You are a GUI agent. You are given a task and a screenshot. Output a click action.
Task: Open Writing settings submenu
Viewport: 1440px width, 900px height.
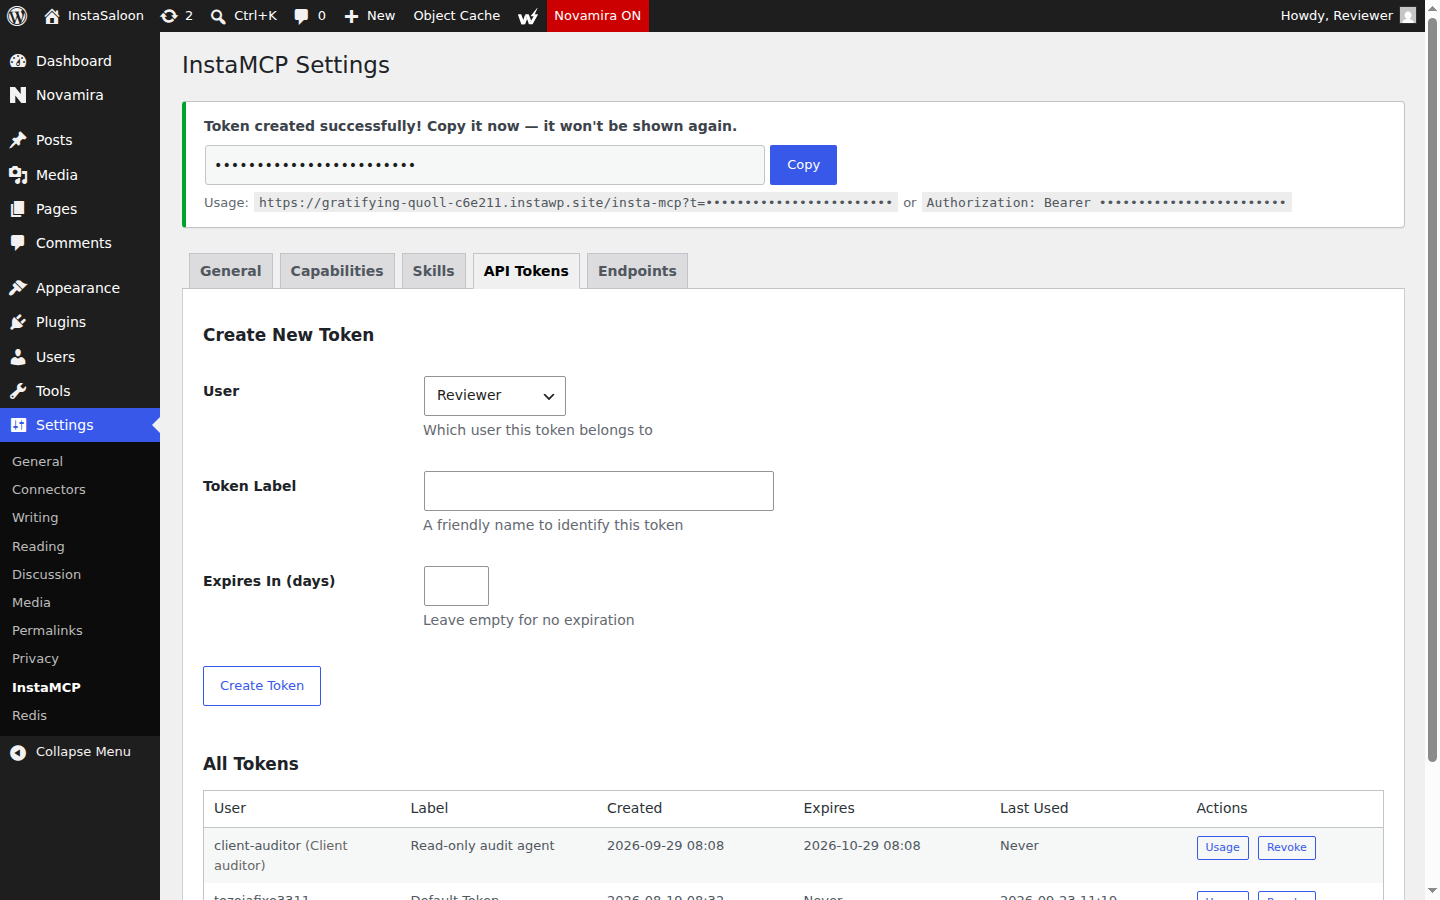point(35,518)
